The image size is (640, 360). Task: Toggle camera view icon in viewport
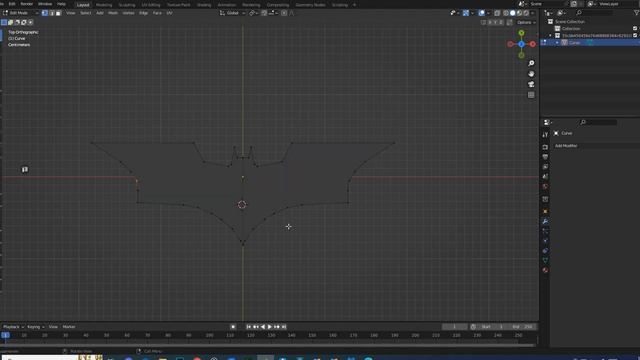pos(531,84)
